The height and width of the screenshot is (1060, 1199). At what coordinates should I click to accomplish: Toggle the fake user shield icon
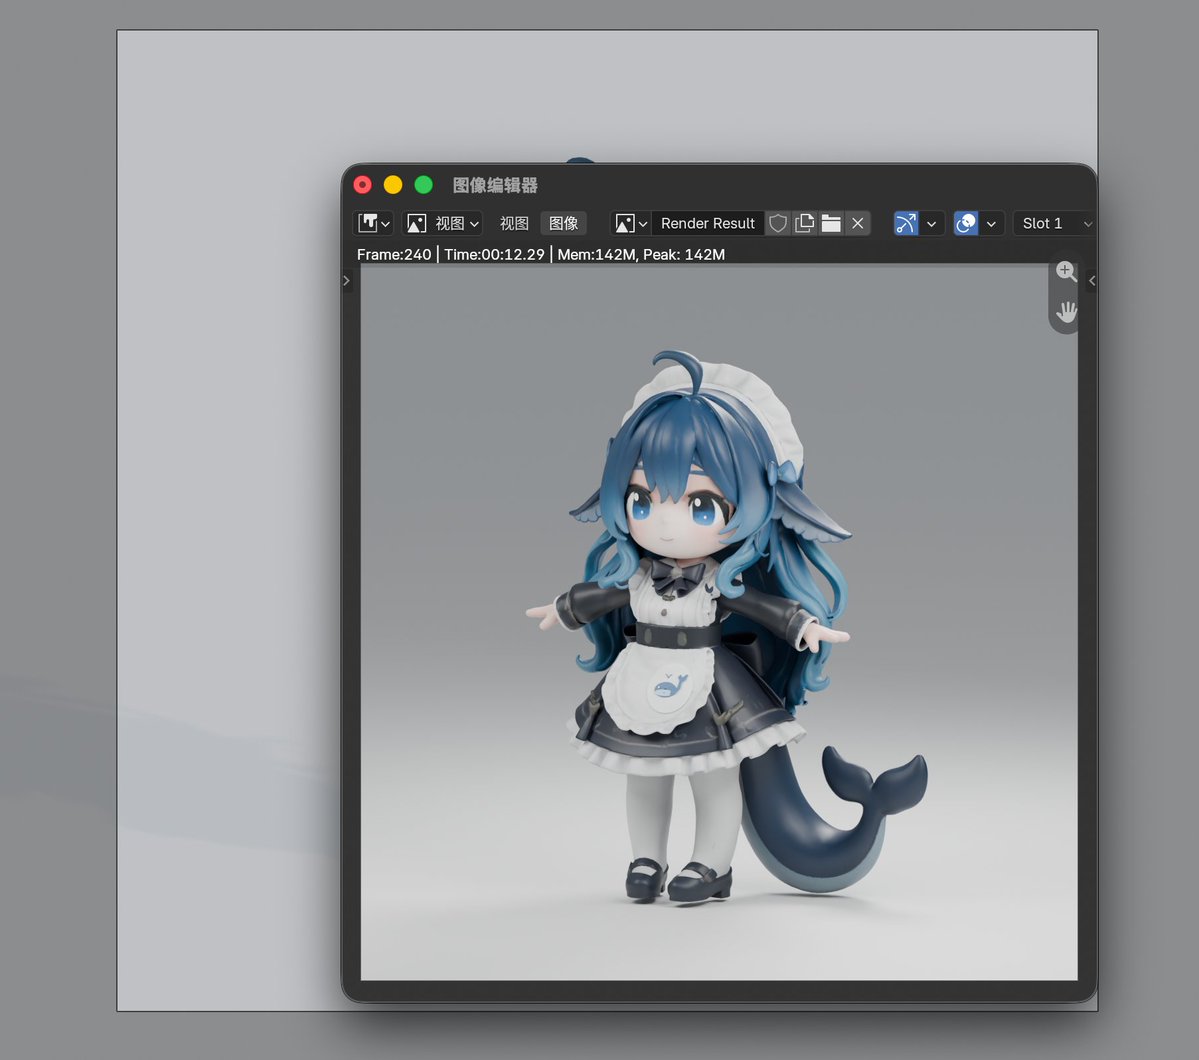tap(778, 223)
